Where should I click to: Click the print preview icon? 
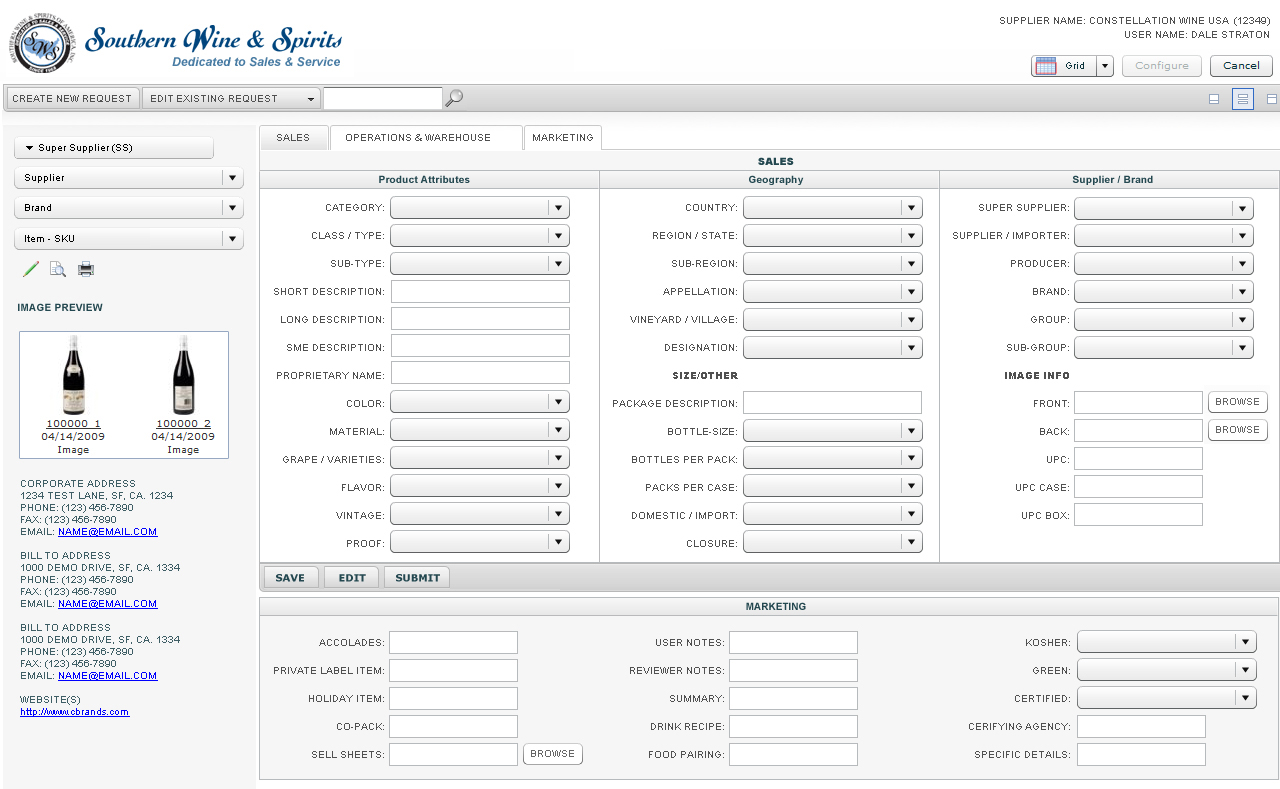pos(58,269)
